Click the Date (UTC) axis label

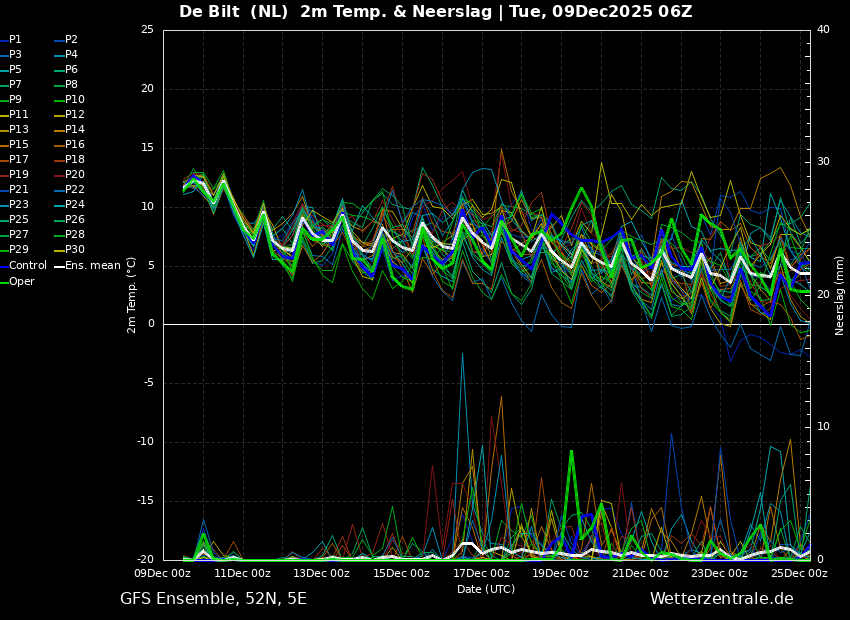pyautogui.click(x=486, y=589)
